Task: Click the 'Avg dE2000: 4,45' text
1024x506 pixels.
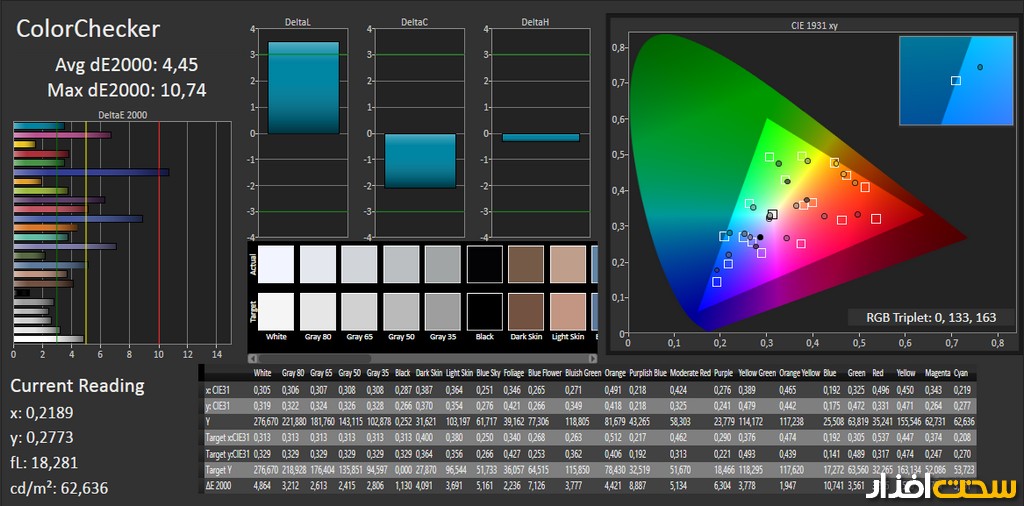Action: (x=127, y=65)
